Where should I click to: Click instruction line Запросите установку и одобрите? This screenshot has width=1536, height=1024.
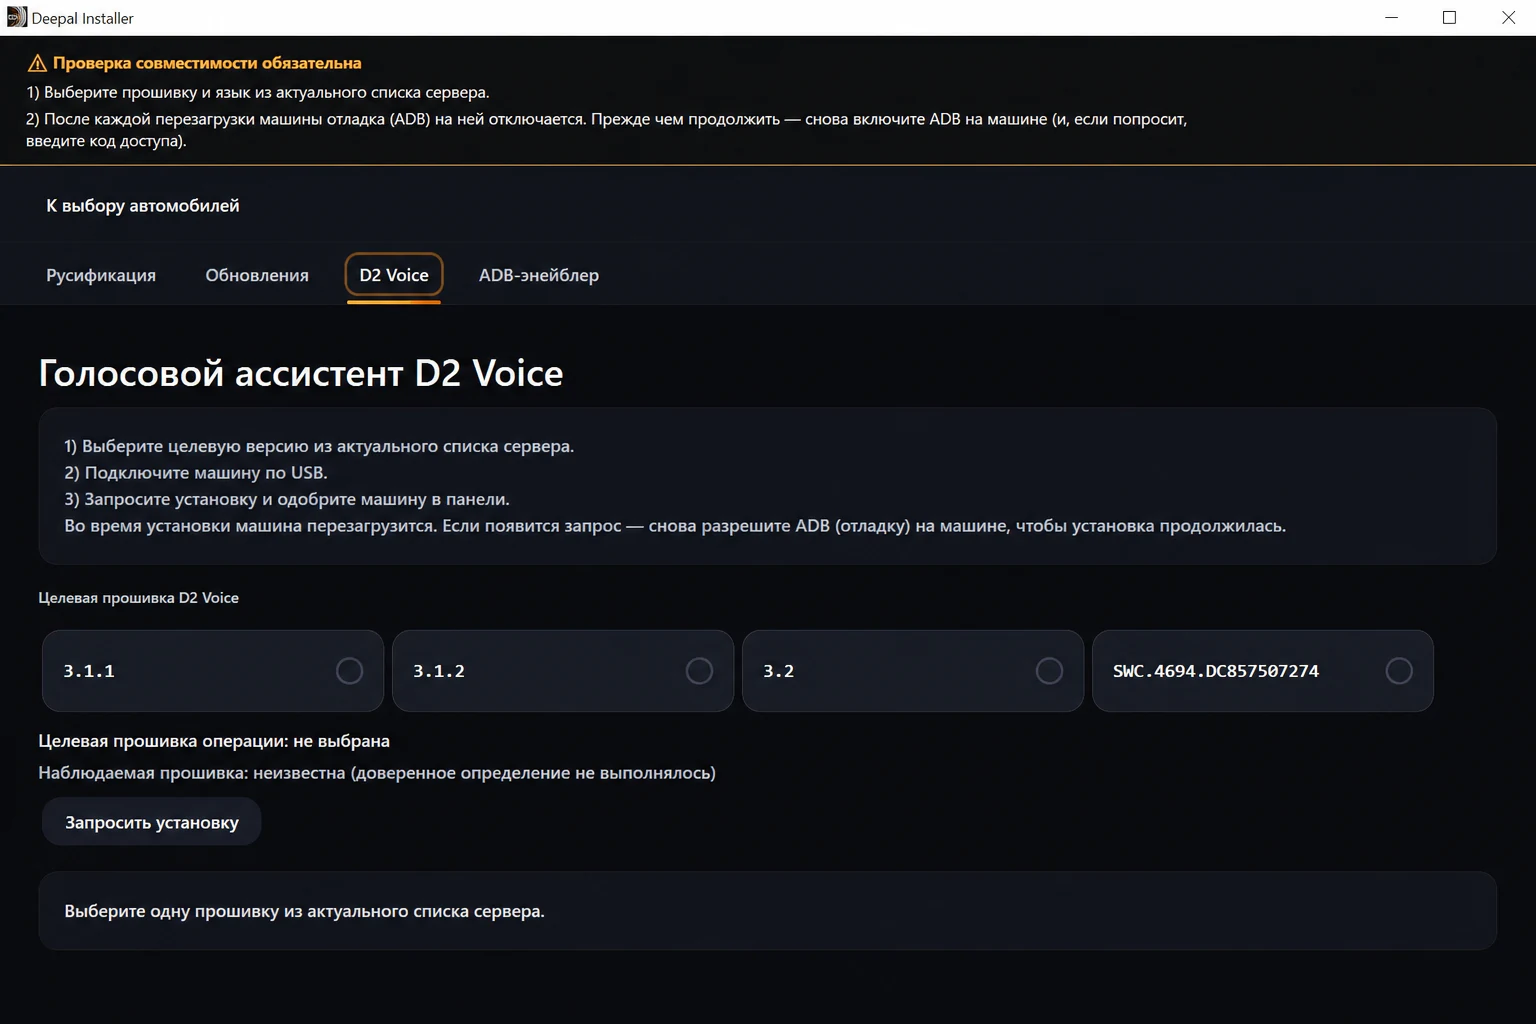[287, 499]
